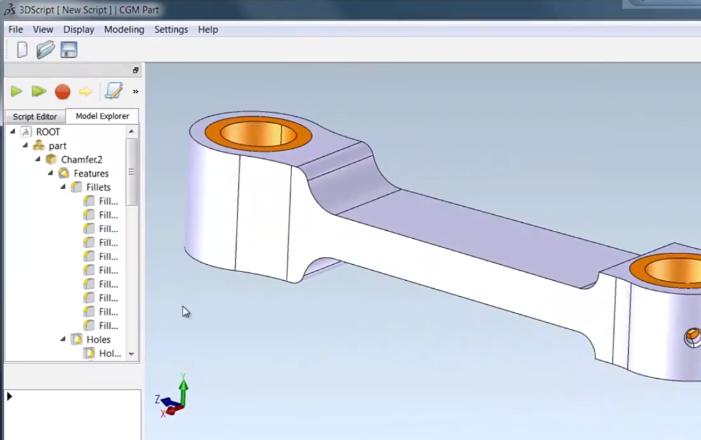The image size is (701, 440).
Task: Collapse the Features node arrow
Action: pyautogui.click(x=51, y=173)
